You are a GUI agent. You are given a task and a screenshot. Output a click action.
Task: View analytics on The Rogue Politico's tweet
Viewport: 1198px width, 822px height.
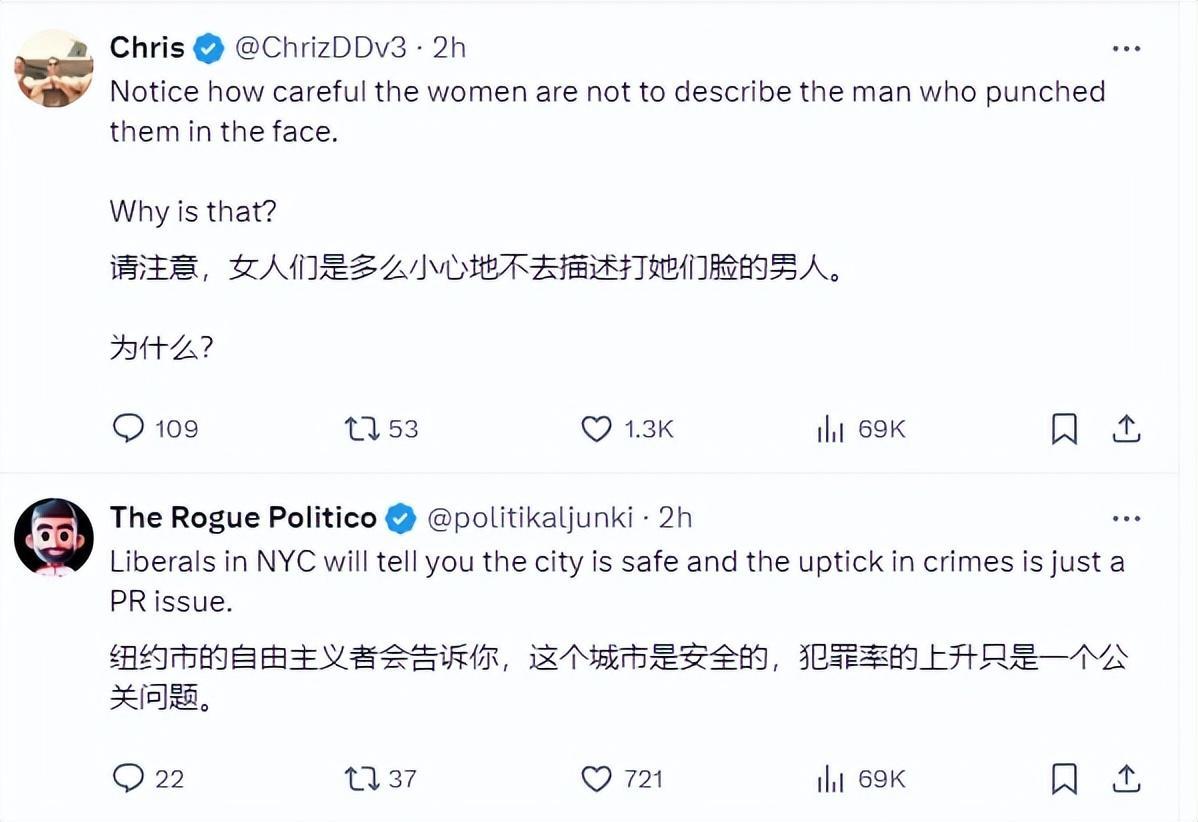(831, 778)
